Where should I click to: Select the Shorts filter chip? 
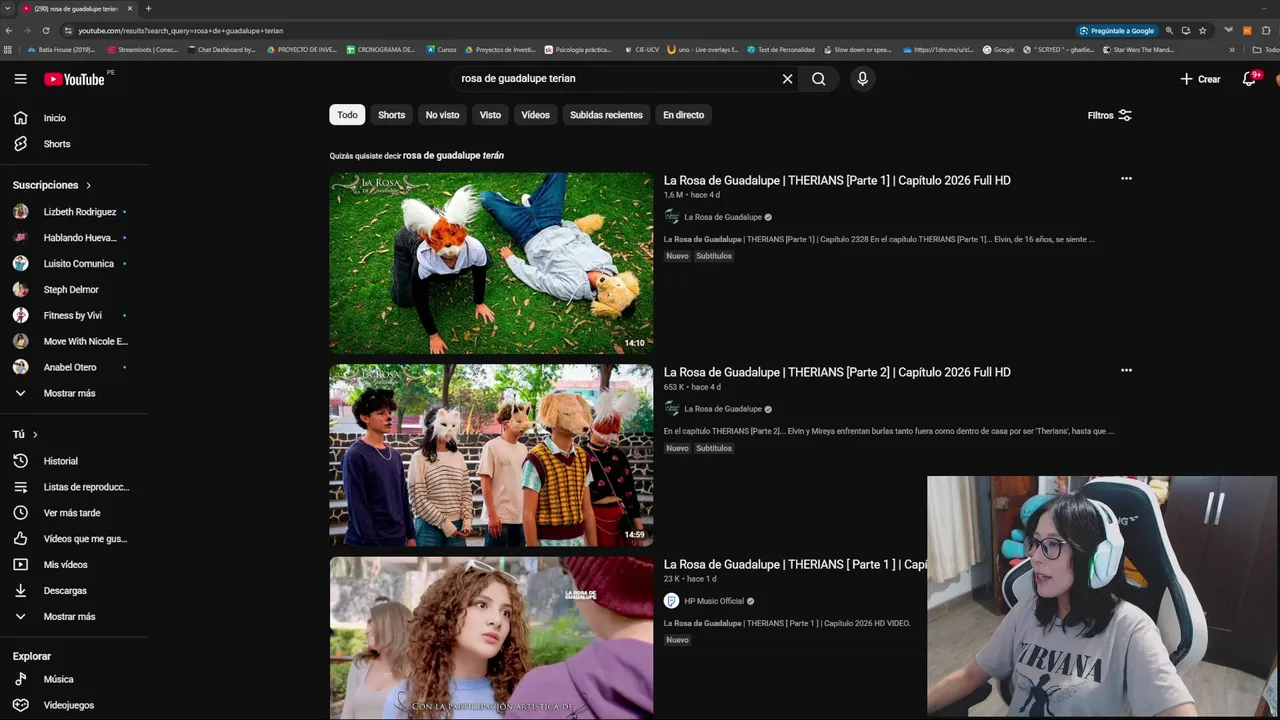tap(391, 115)
